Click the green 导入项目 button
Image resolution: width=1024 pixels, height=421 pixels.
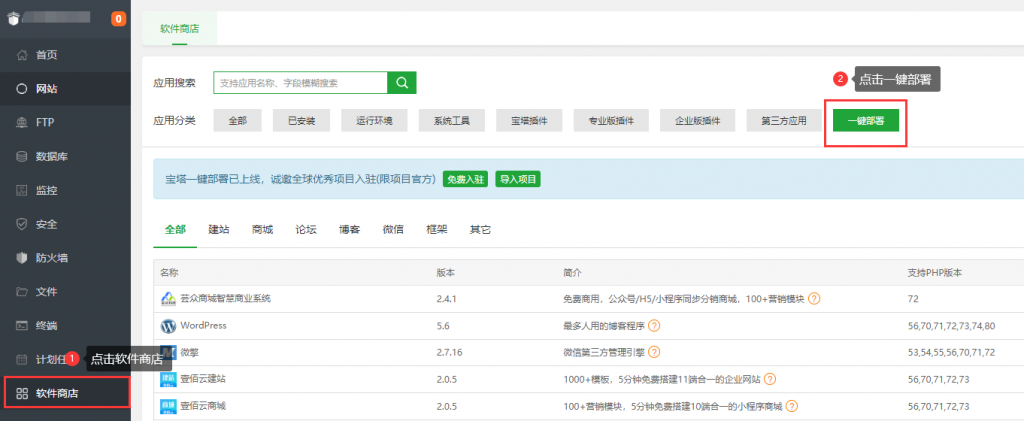[x=518, y=179]
